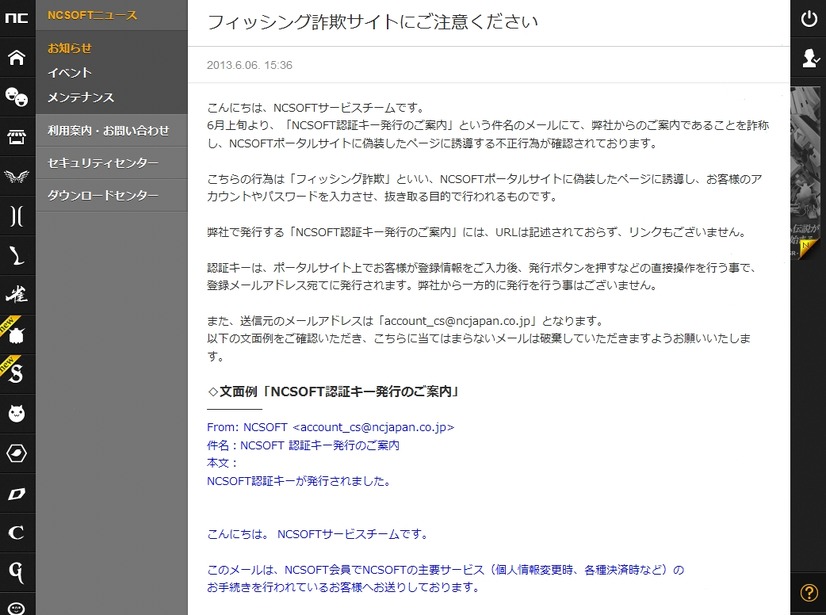Select the smiley icon at sidebar bottom

coord(17,608)
